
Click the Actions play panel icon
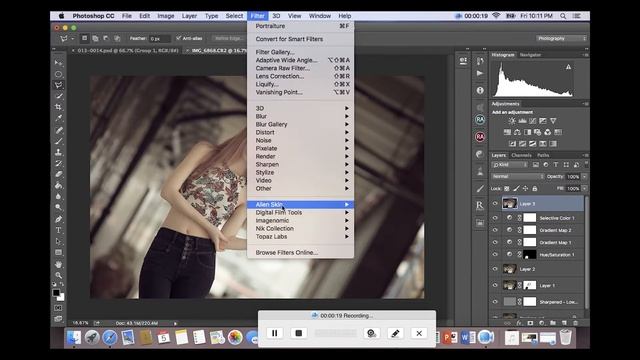[480, 73]
